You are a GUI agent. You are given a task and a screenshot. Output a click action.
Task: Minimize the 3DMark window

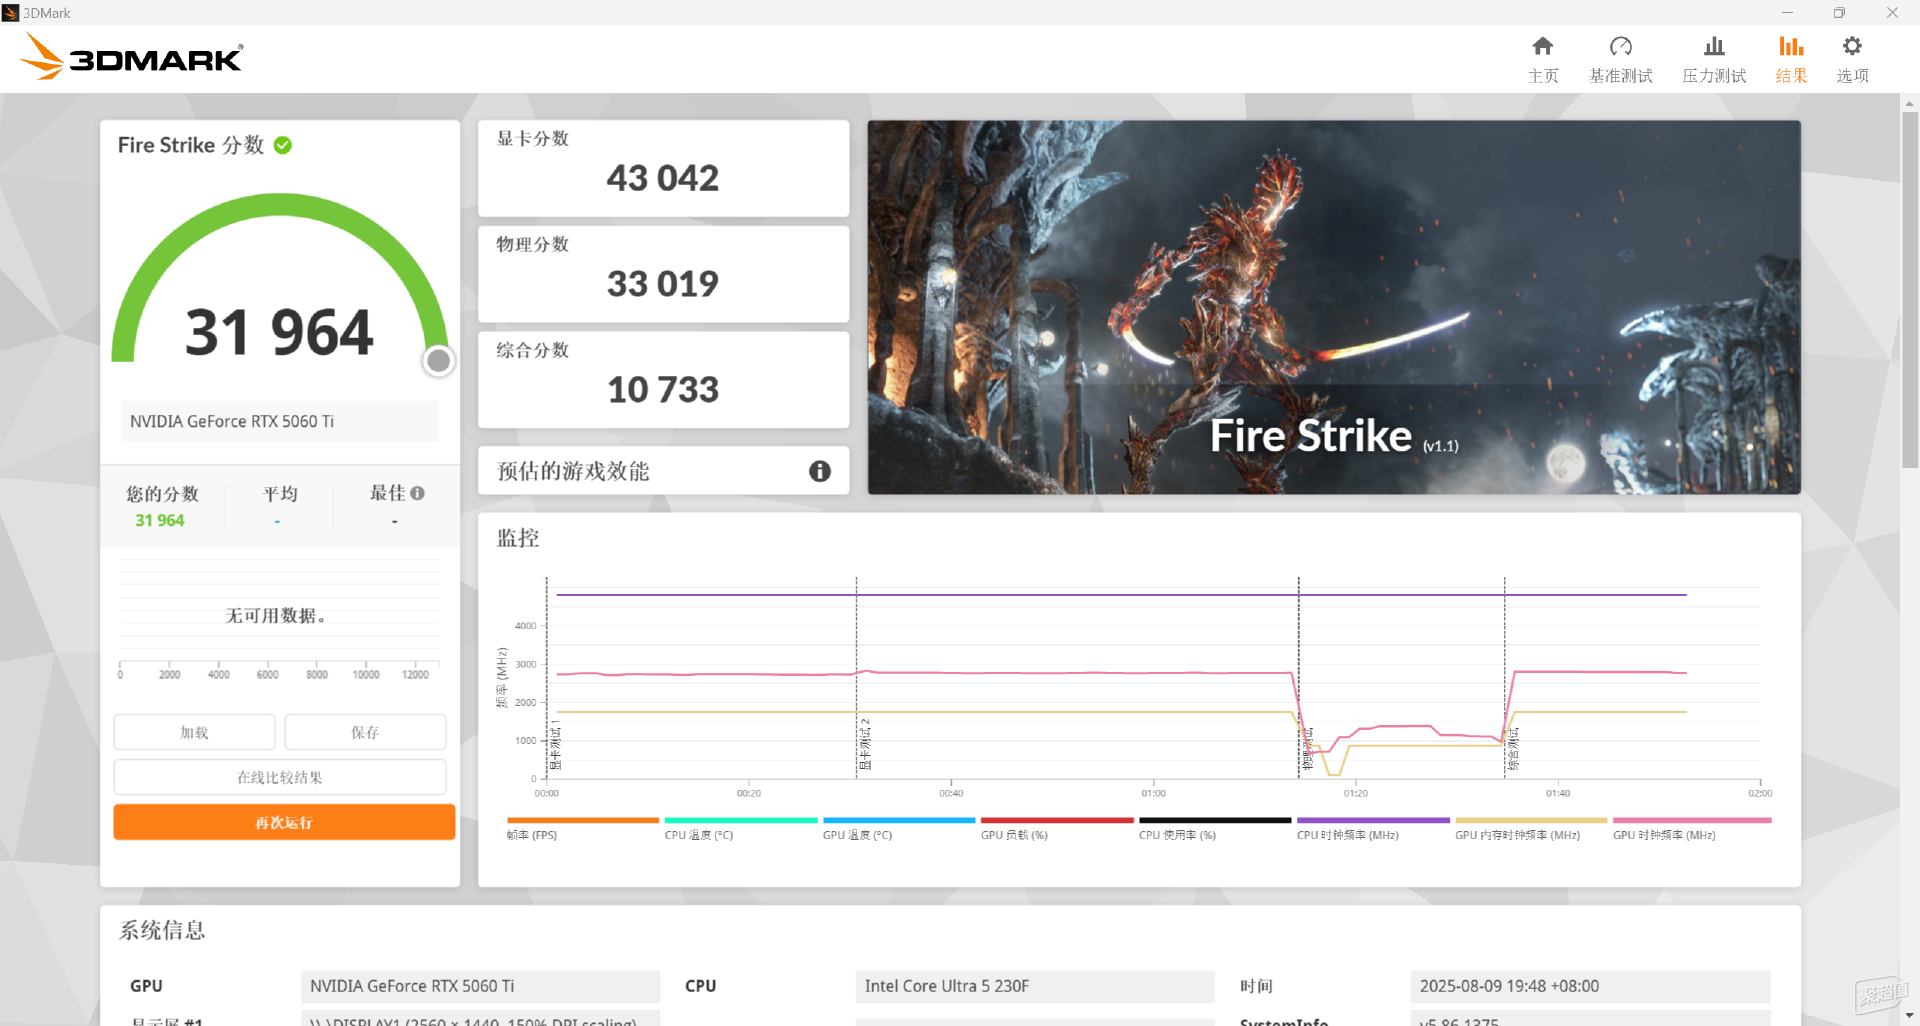[1787, 13]
